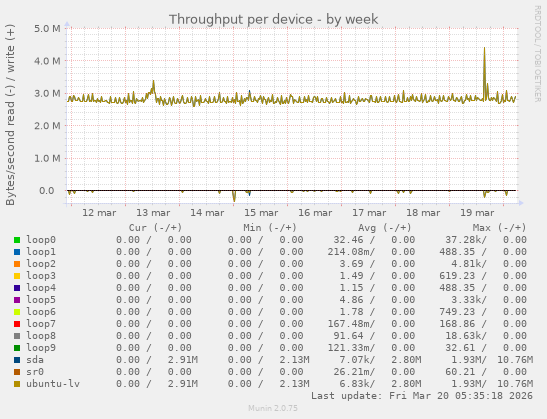
Task: Click the ubuntu-lv olive legend swatch
Action: pos(17,384)
